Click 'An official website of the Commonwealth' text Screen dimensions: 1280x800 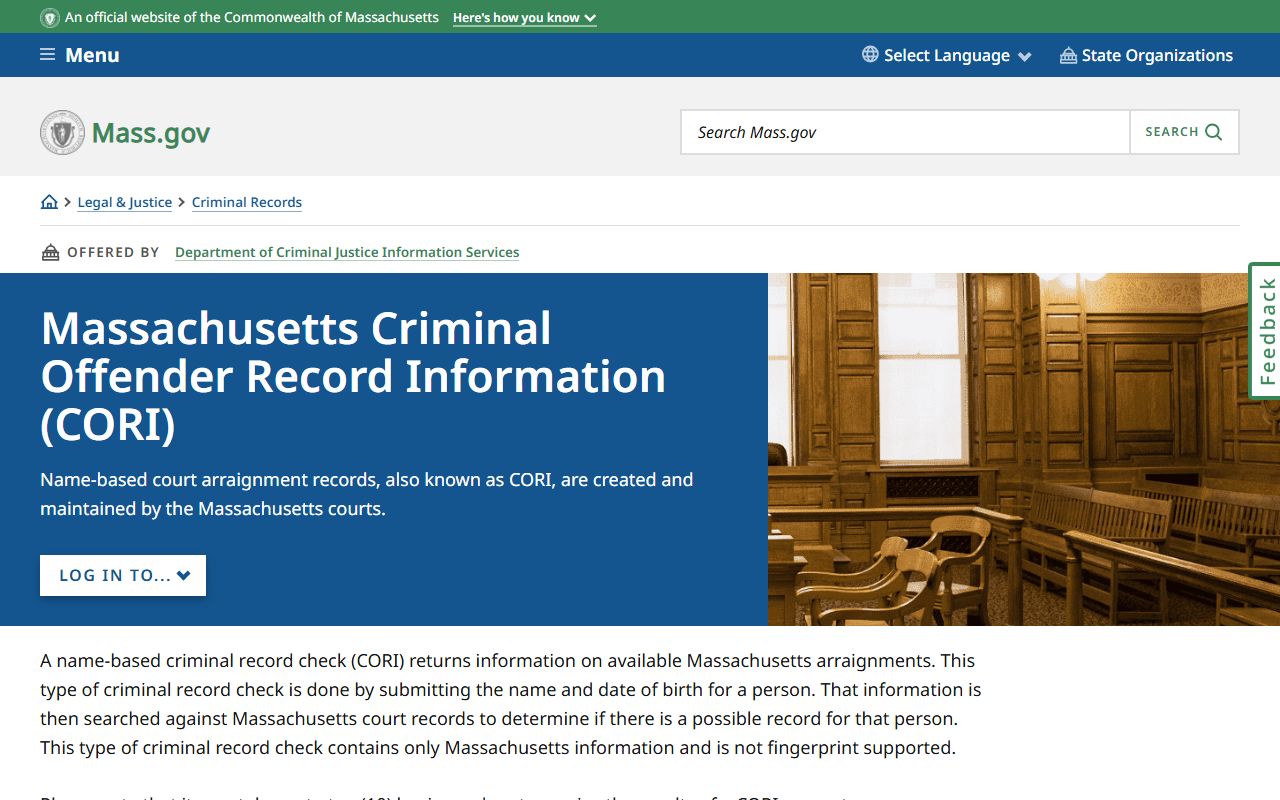pos(252,18)
